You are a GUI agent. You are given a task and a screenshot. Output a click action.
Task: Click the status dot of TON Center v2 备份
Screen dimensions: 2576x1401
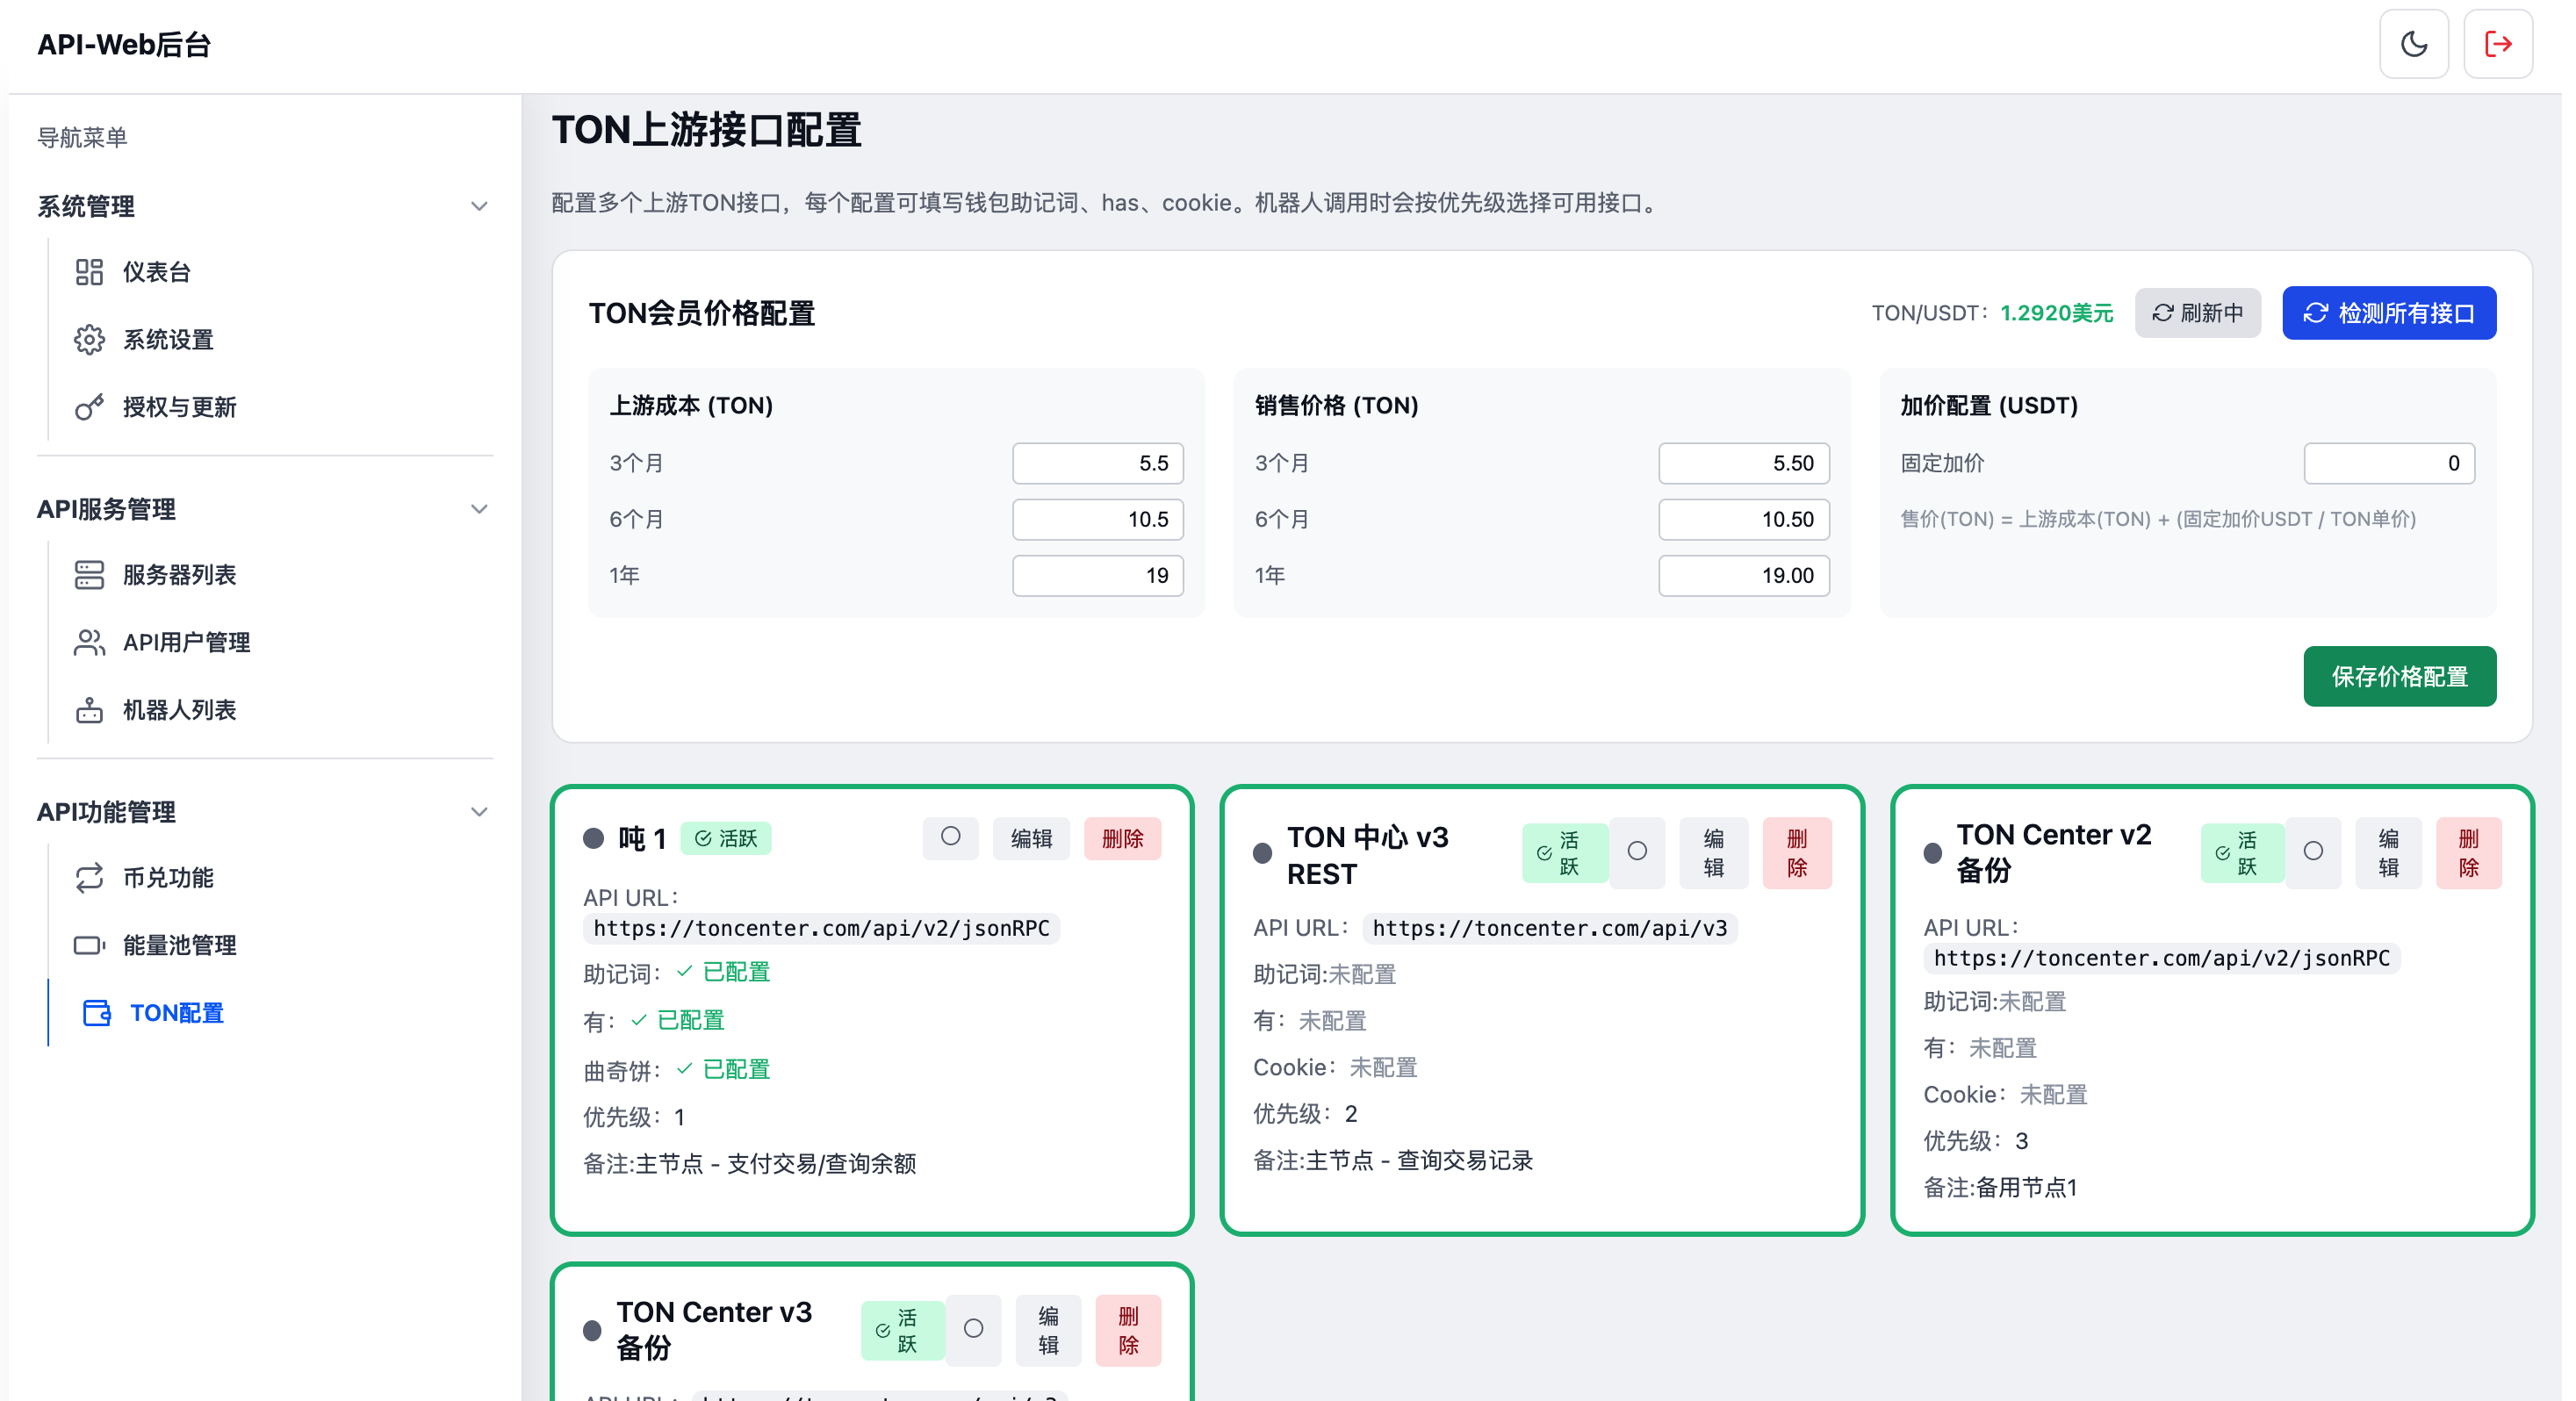1932,853
